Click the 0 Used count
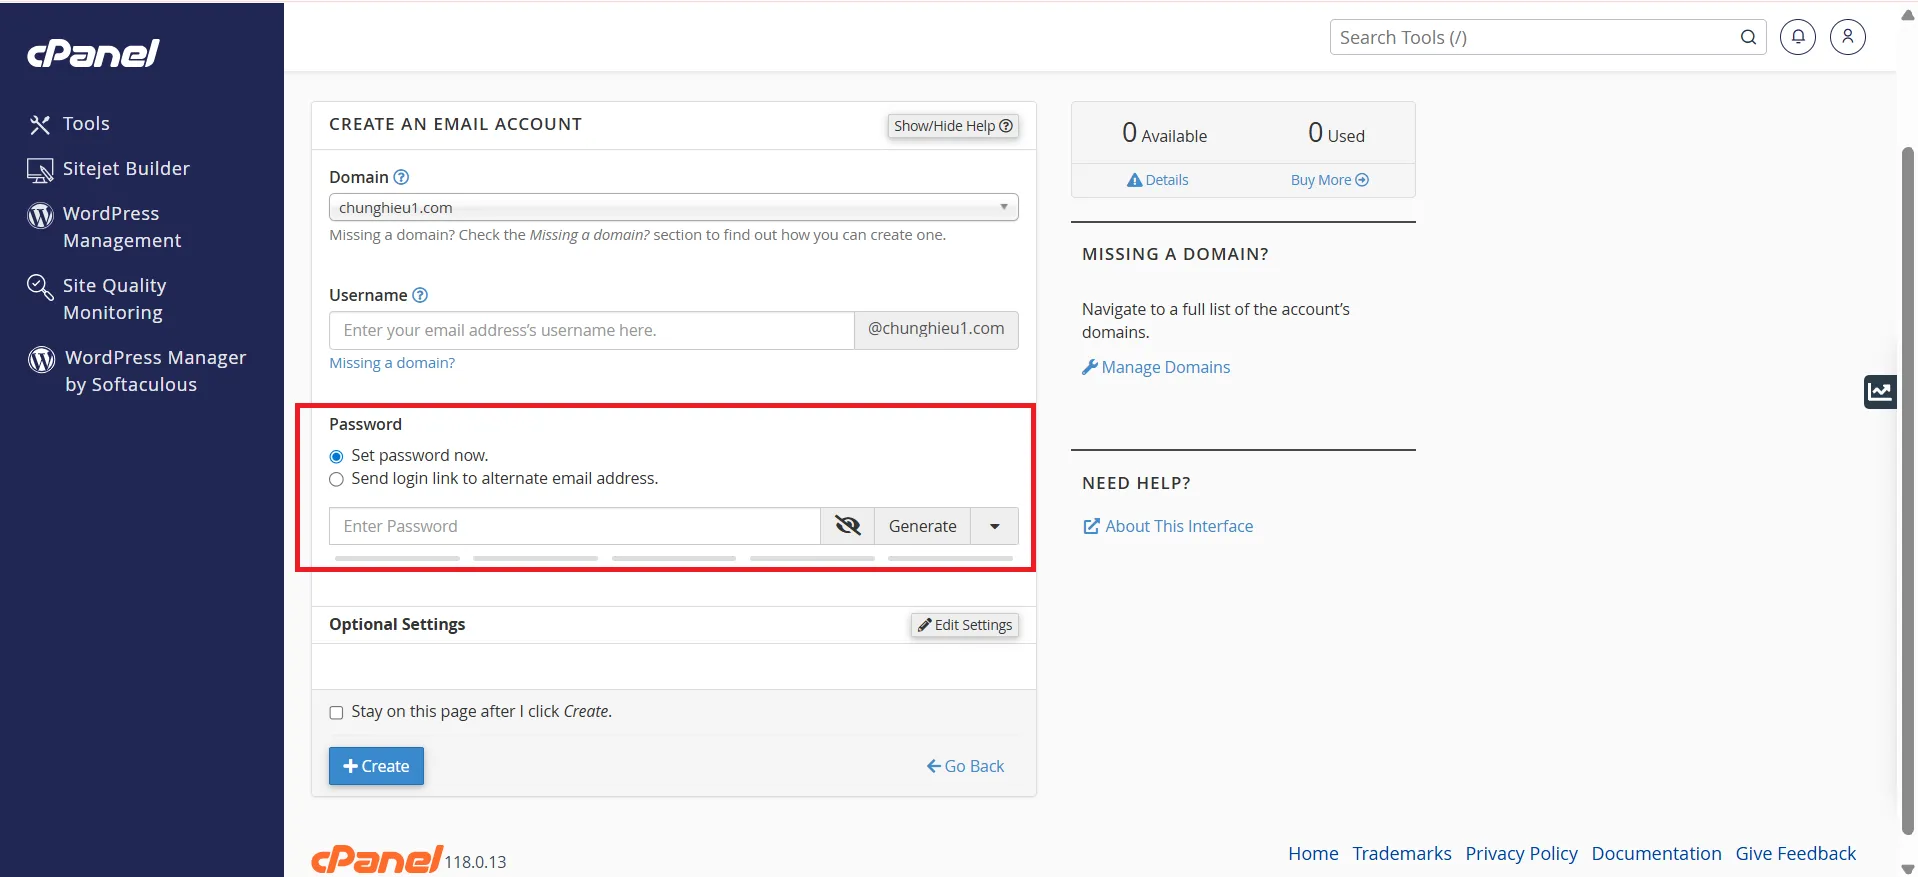This screenshot has width=1918, height=877. (1336, 133)
